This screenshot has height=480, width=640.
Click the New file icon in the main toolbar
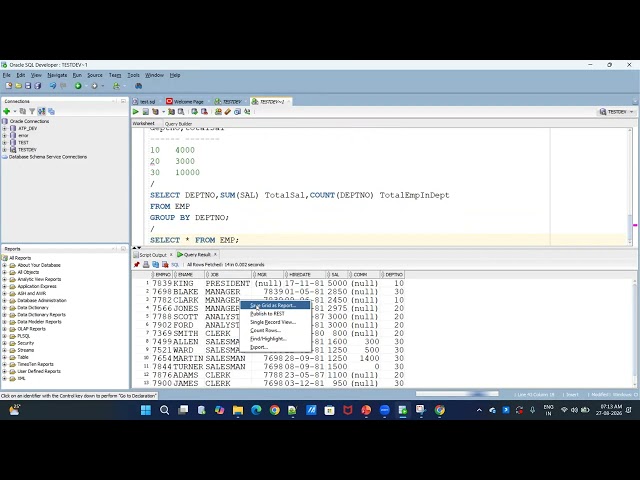(x=9, y=86)
